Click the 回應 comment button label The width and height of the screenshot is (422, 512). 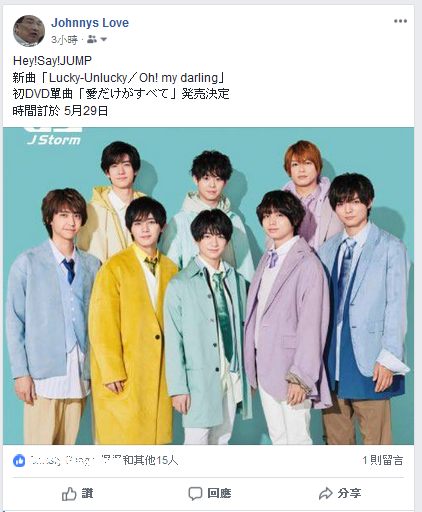[x=219, y=493]
